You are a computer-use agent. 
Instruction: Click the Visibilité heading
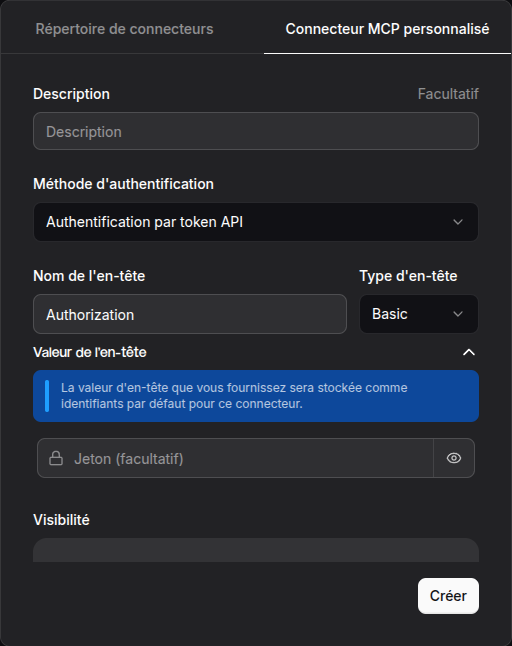point(61,520)
